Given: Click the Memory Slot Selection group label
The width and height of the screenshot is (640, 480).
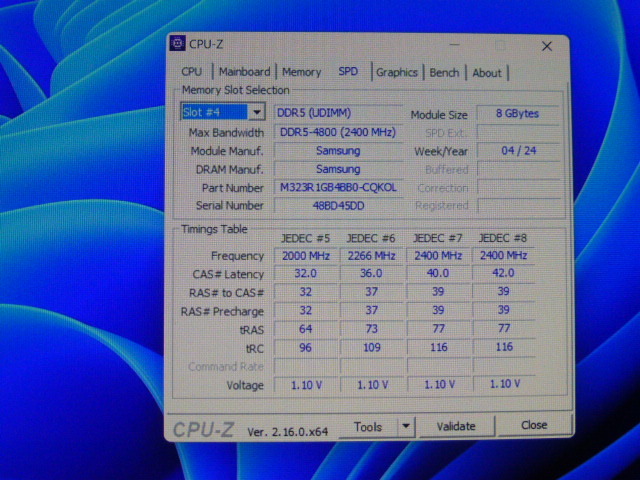Looking at the screenshot, I should pos(236,90).
